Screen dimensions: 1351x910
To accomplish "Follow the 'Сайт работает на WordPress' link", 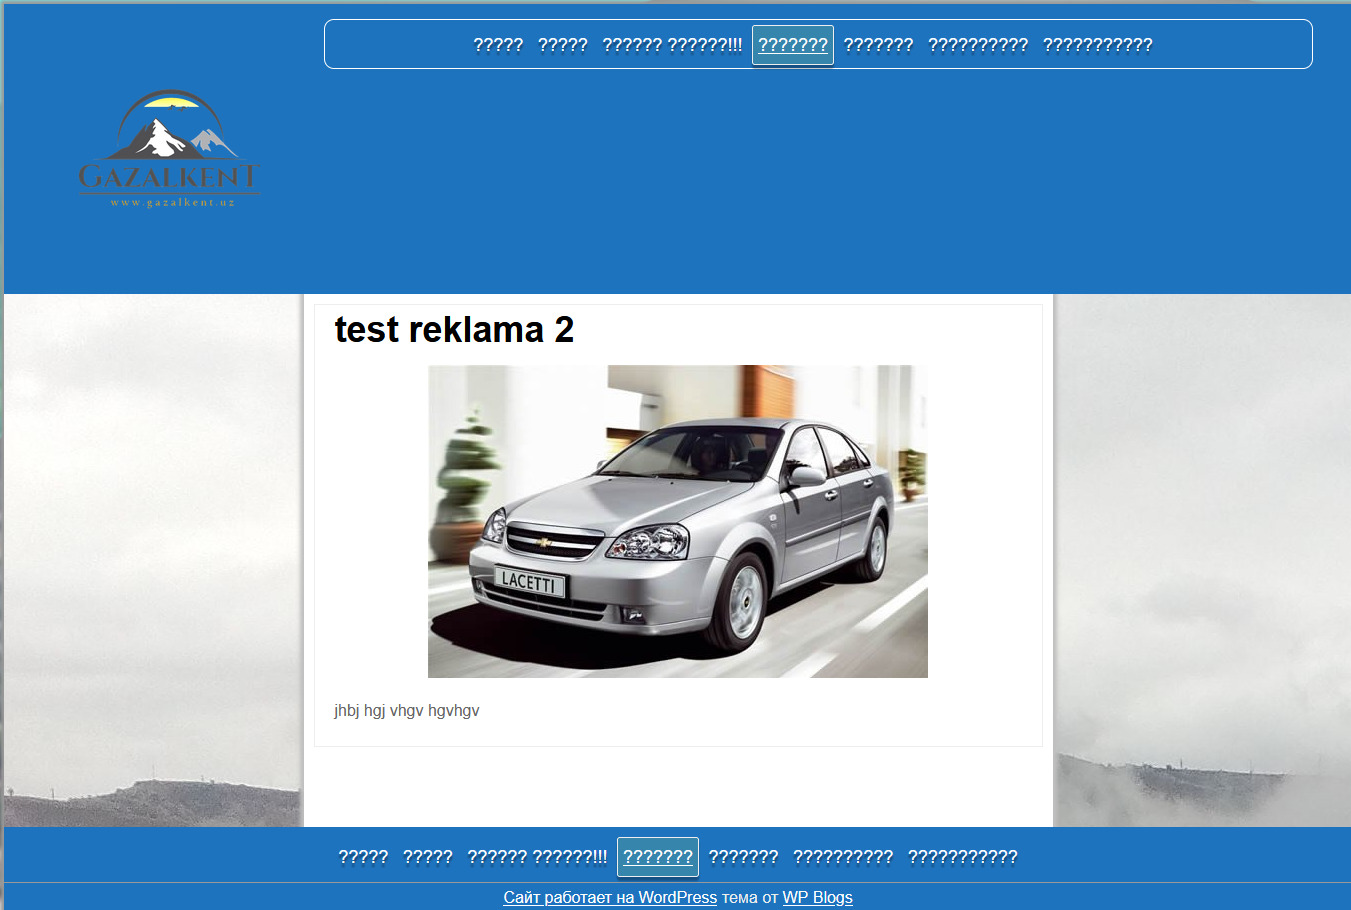I will [610, 898].
